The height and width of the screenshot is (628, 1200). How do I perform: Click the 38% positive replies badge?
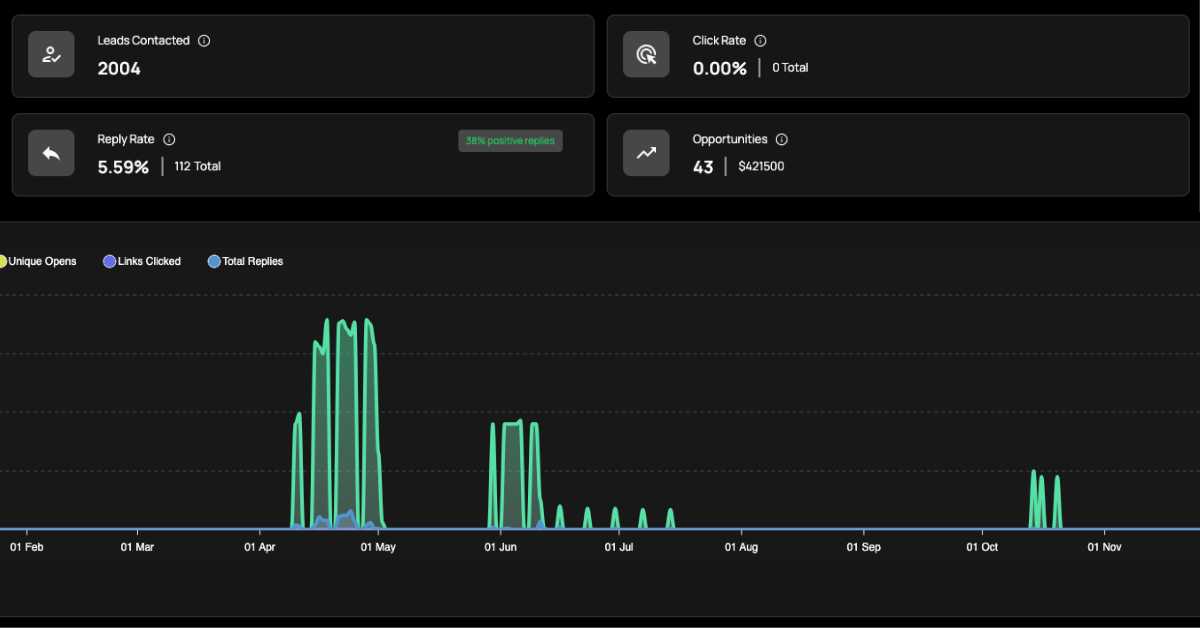point(510,141)
